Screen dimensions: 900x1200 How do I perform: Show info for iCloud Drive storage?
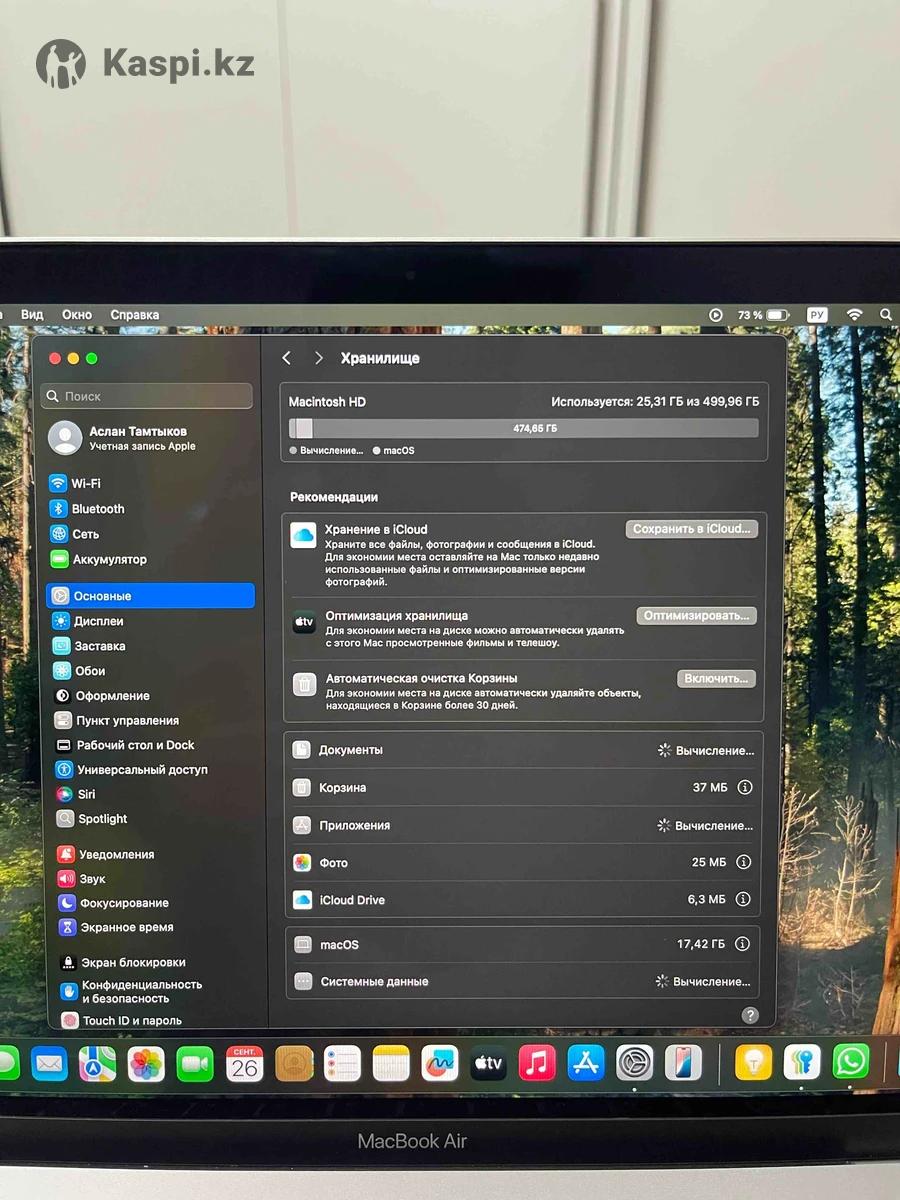coord(743,900)
